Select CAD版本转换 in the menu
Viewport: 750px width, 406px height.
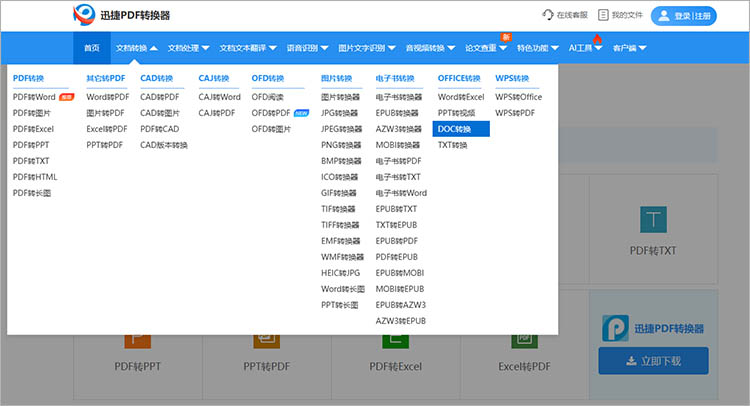164,145
